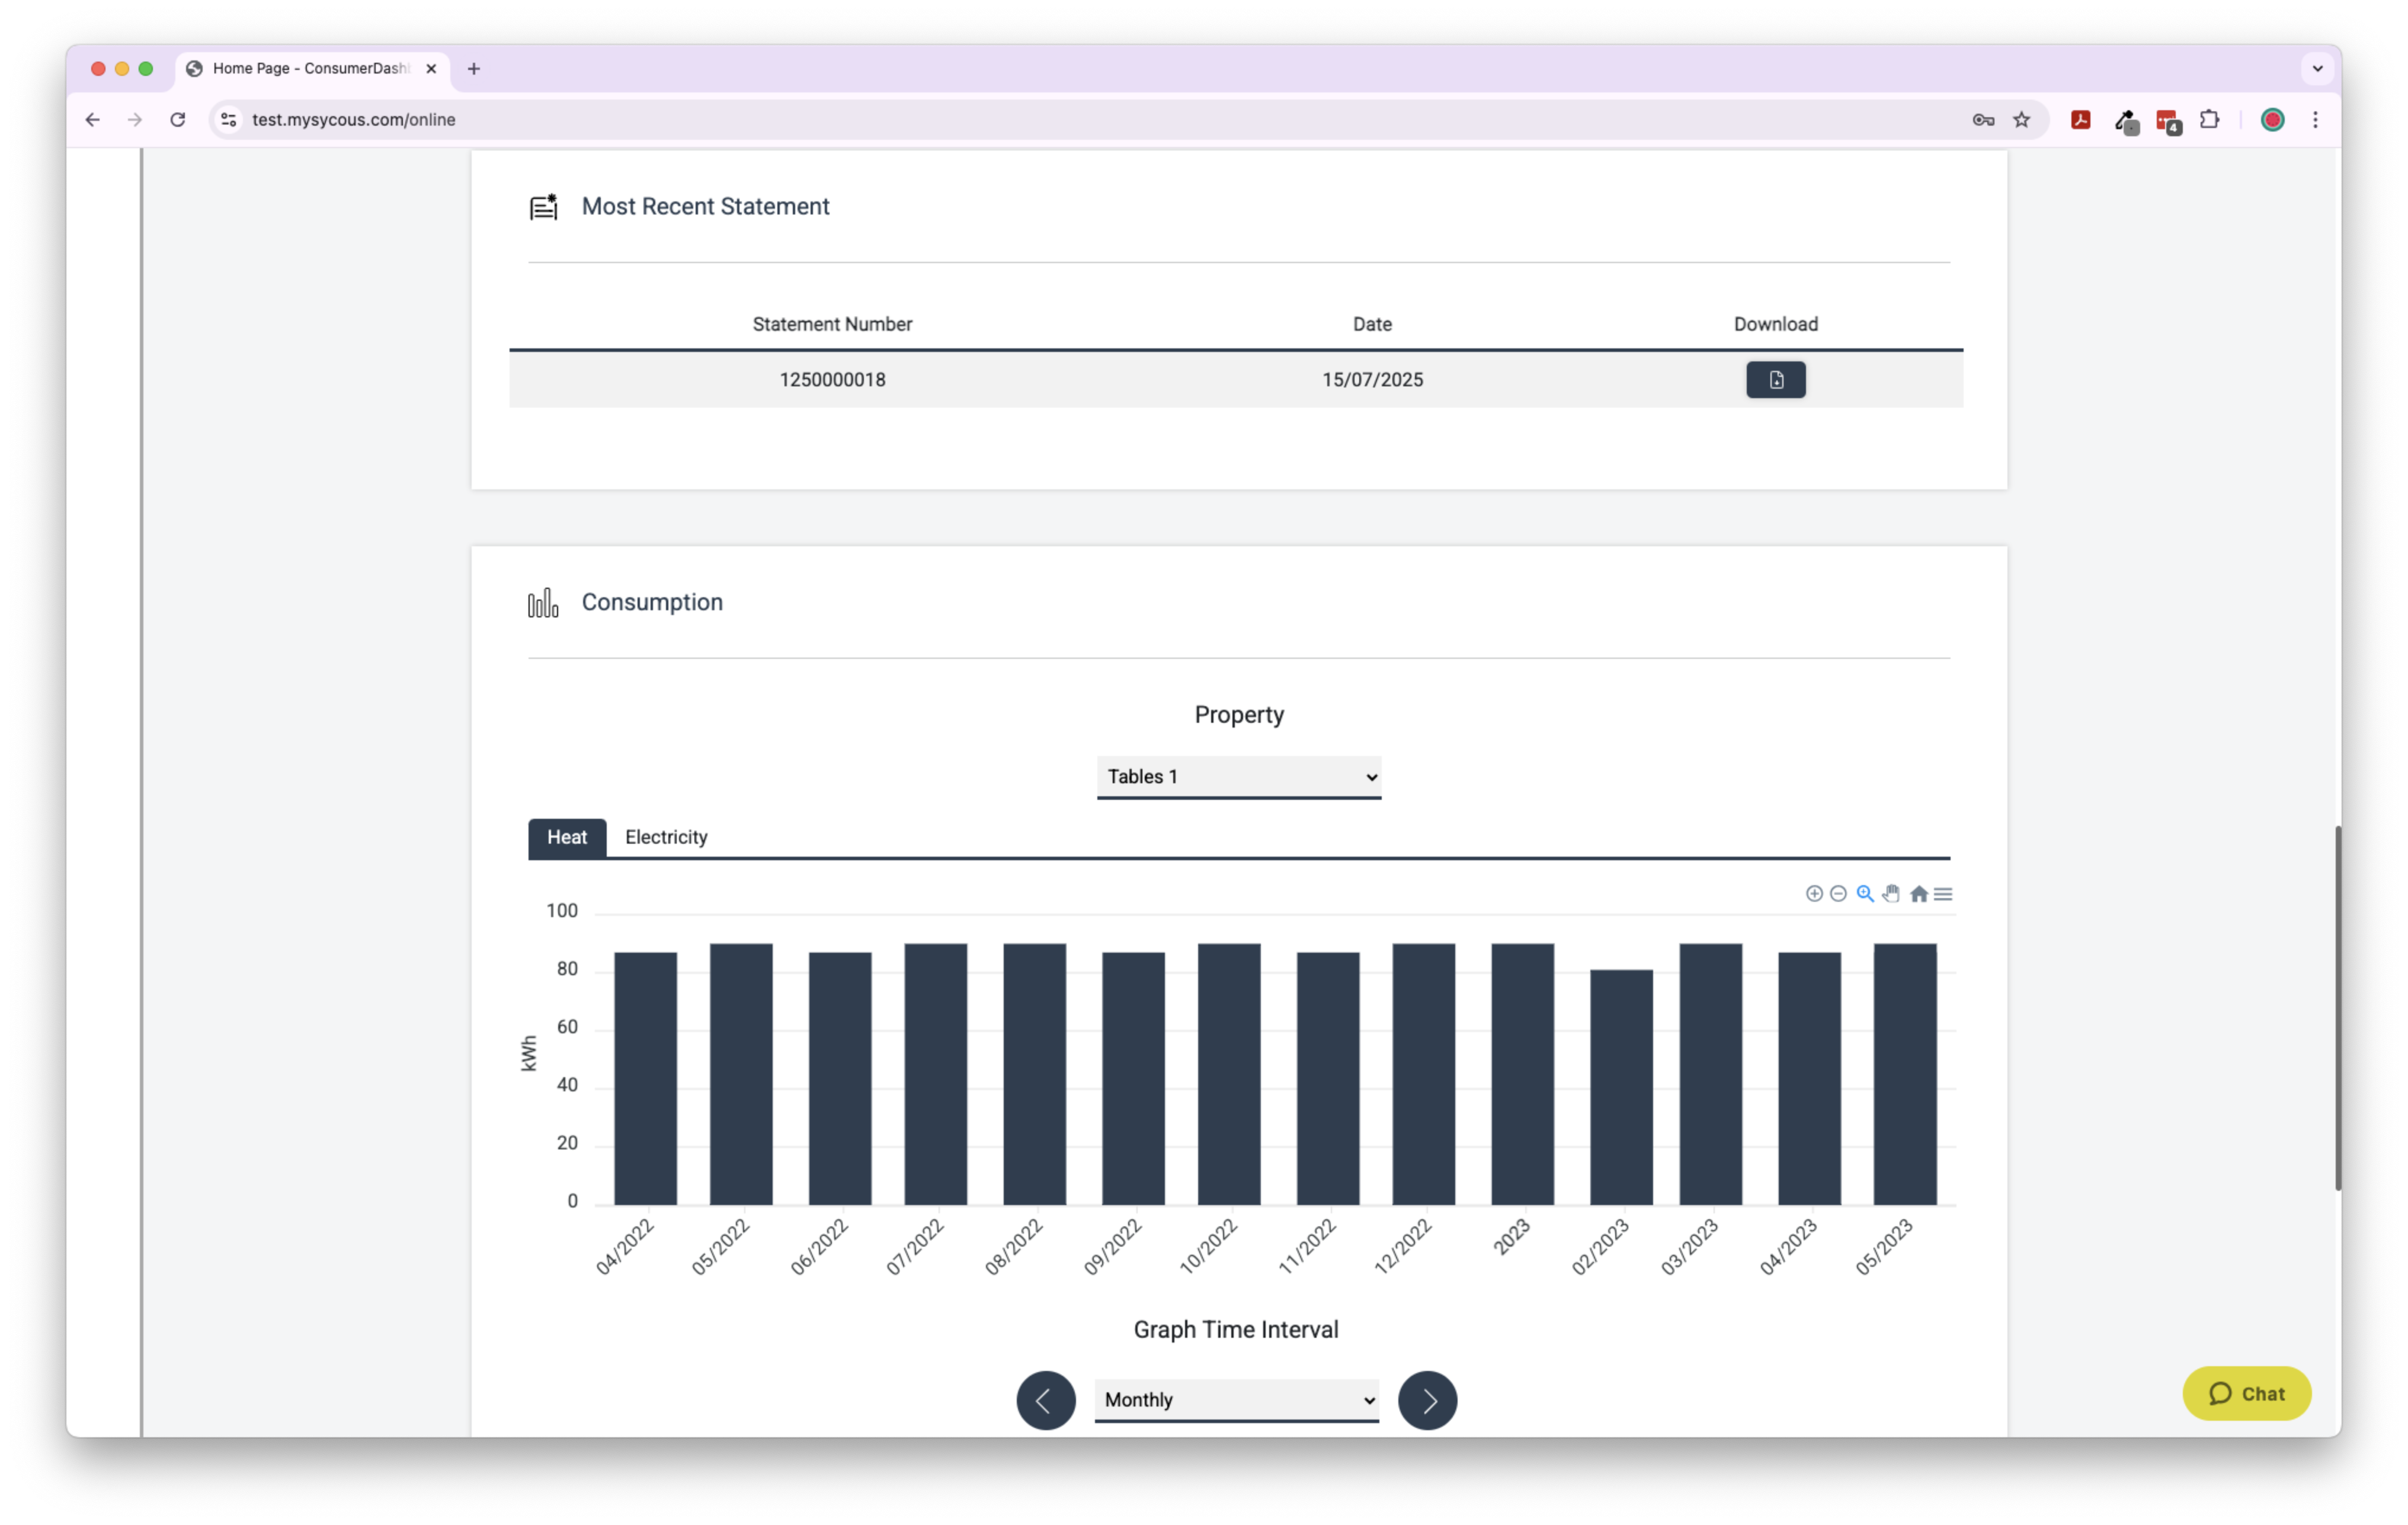Enable the chart panning hand tool
The height and width of the screenshot is (1525, 2408).
(x=1891, y=893)
